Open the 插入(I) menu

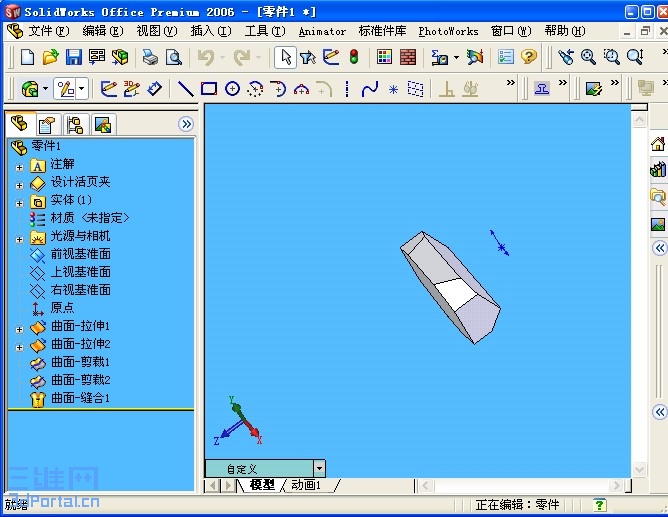(211, 31)
